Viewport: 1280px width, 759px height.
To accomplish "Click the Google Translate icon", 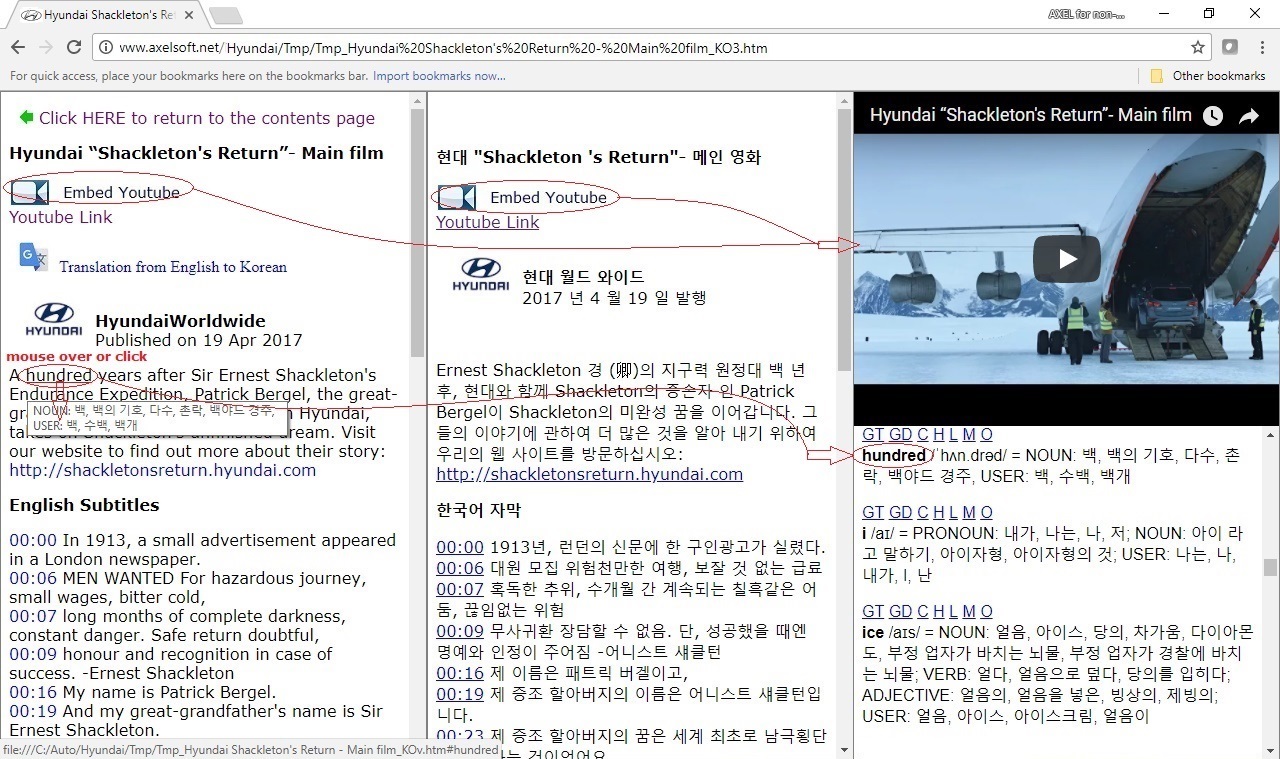I will tap(33, 257).
